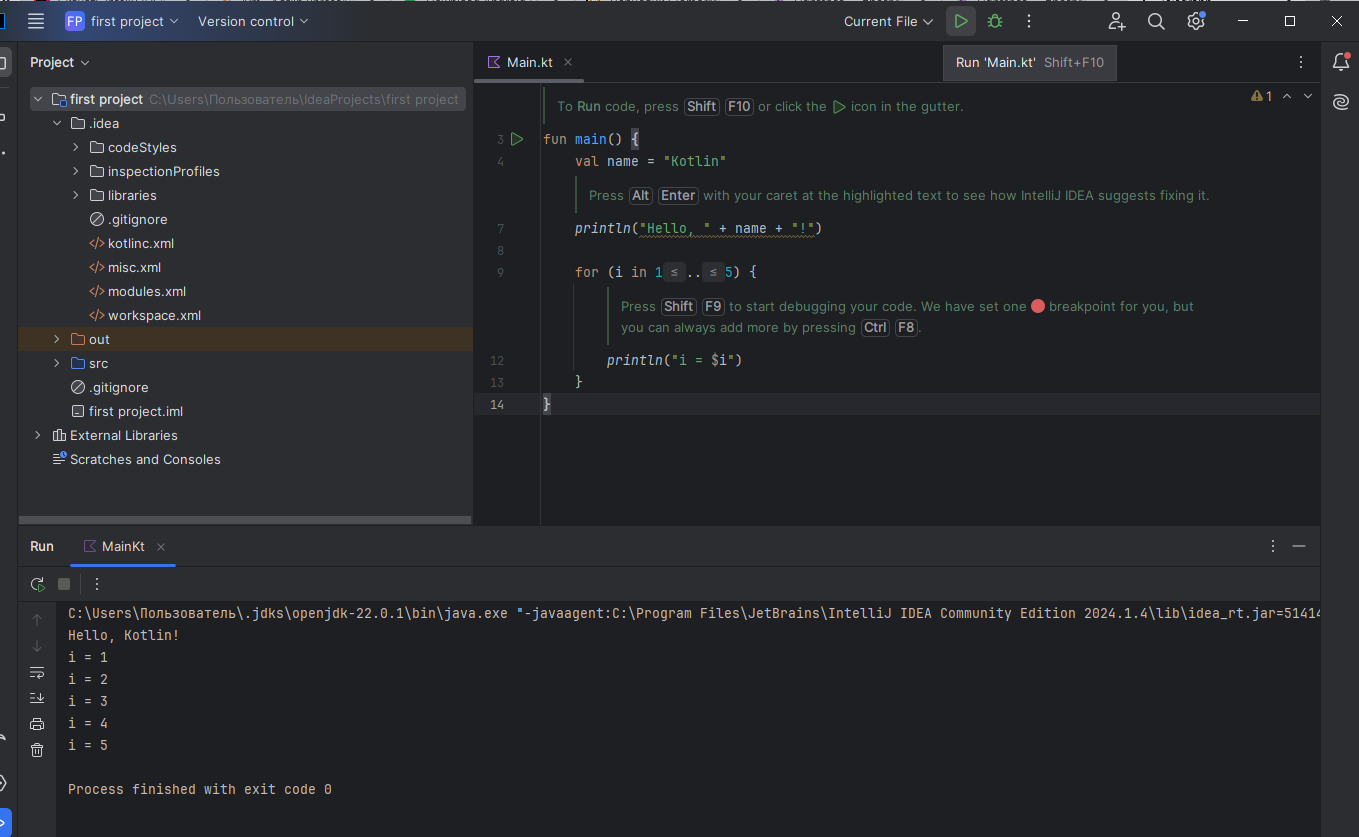Open the Current File run configuration dropdown
The width and height of the screenshot is (1359, 837).
(888, 21)
